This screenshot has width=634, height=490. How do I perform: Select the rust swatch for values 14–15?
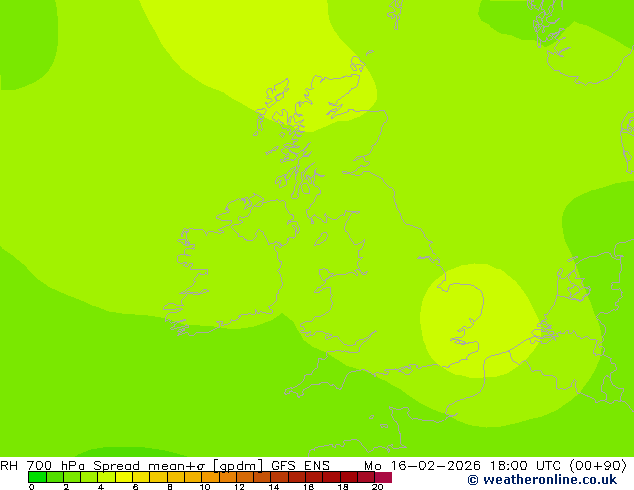[x=280, y=477]
